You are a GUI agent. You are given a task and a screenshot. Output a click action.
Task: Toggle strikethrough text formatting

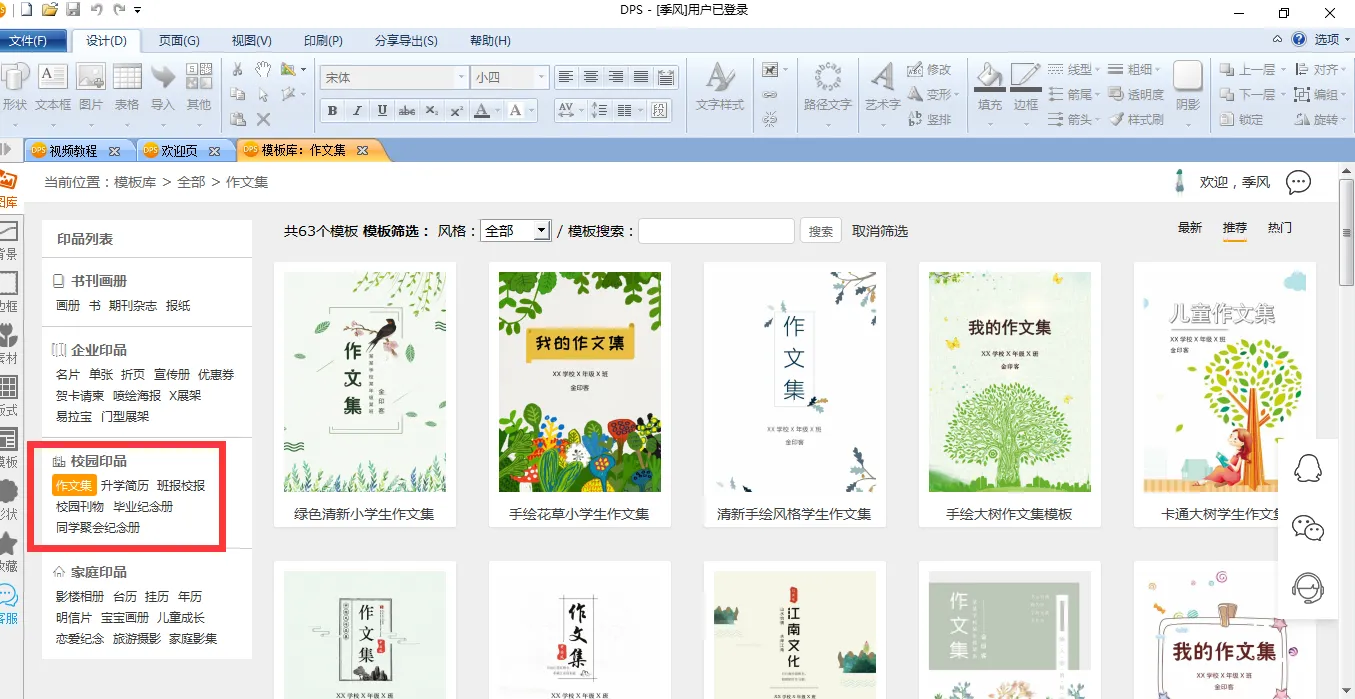407,111
